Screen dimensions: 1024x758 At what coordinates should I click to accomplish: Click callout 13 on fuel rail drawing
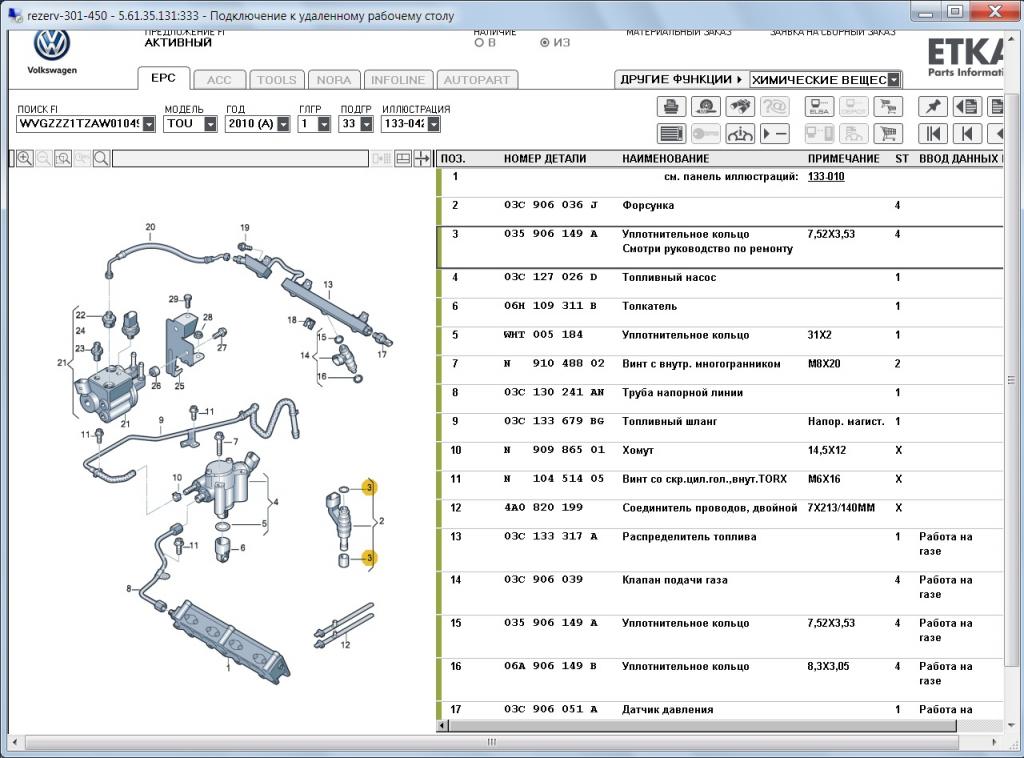(328, 285)
